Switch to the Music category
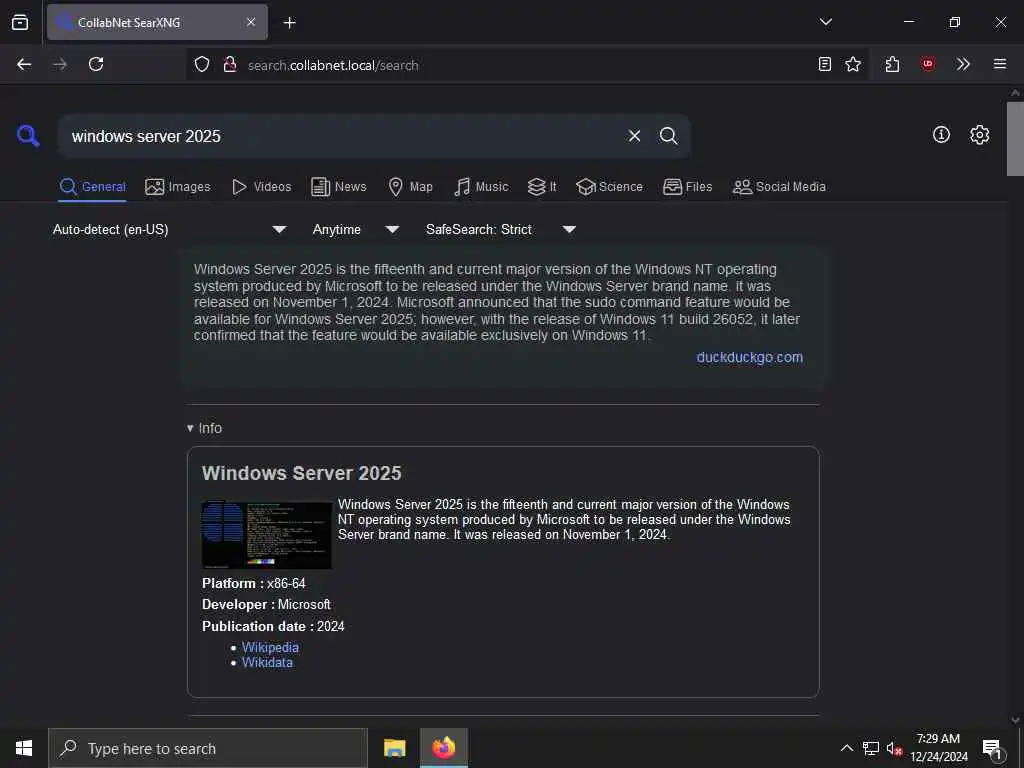This screenshot has width=1024, height=768. point(481,187)
